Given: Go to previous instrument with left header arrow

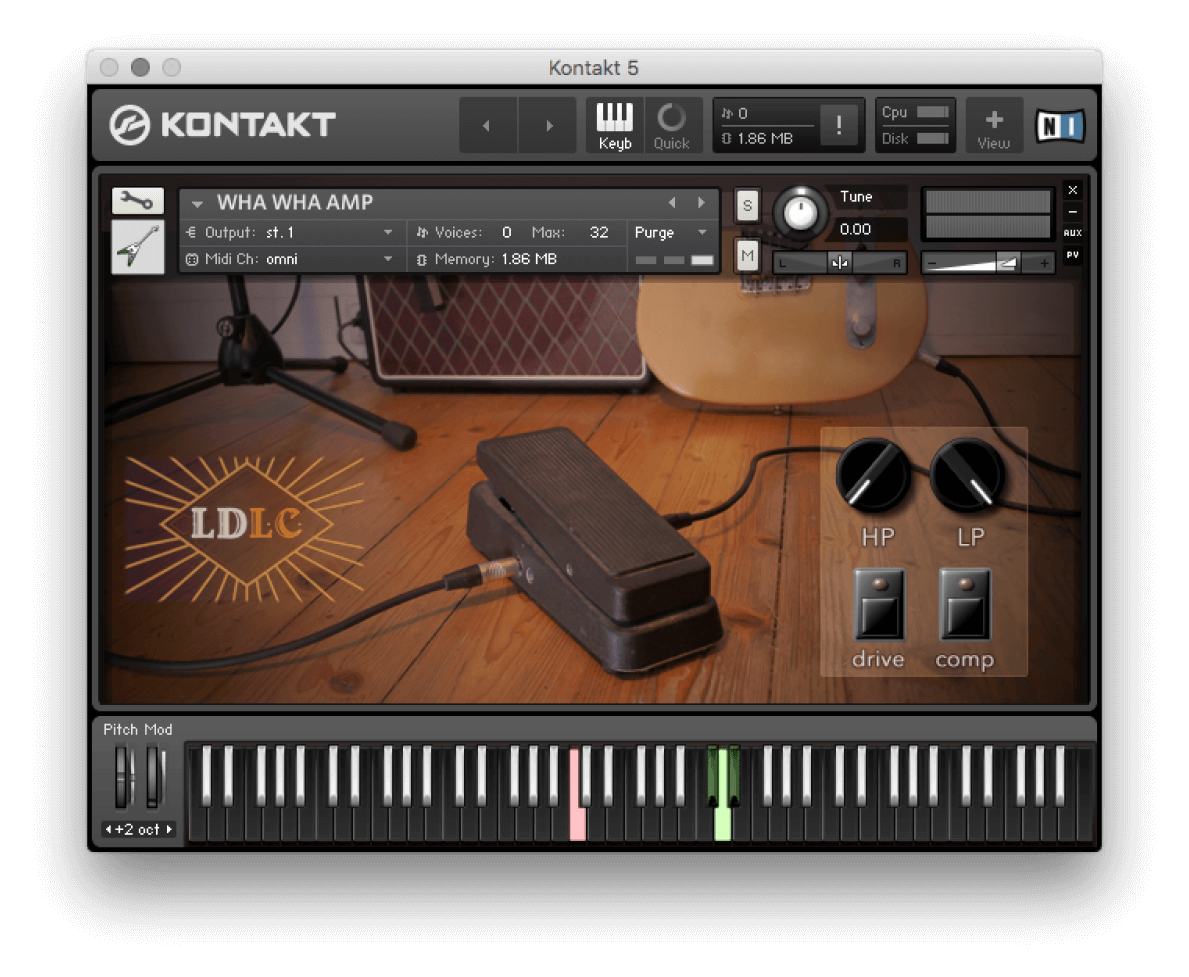Looking at the screenshot, I should click(x=487, y=125).
